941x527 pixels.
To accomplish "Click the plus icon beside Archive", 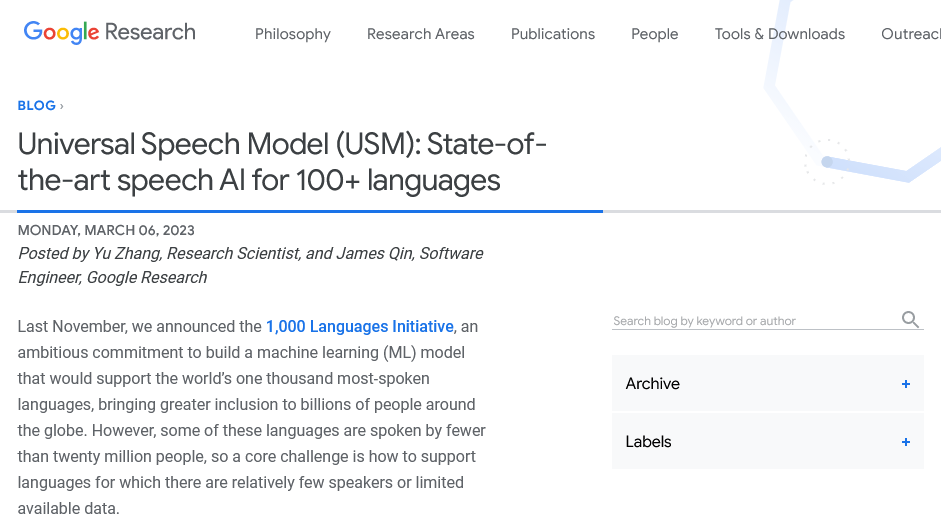I will (x=906, y=384).
